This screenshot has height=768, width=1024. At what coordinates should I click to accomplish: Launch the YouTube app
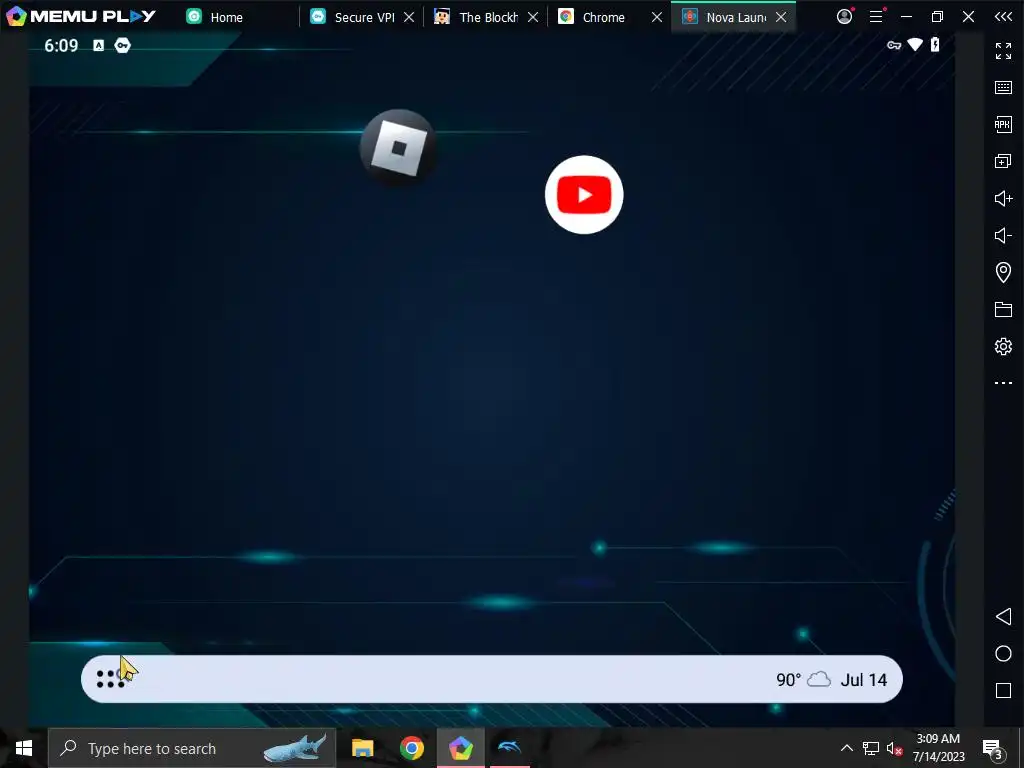(584, 195)
